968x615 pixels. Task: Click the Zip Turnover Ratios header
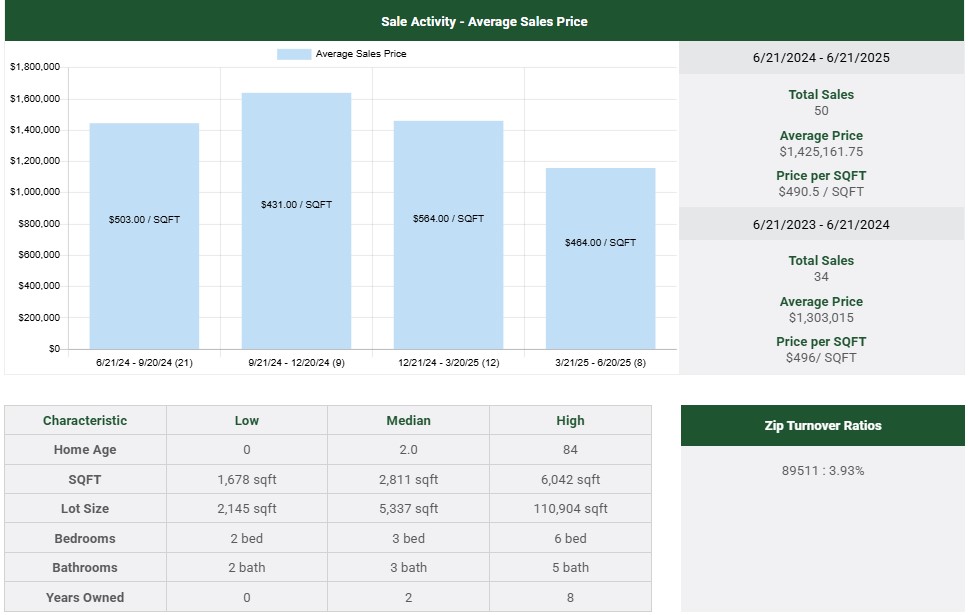(x=822, y=426)
